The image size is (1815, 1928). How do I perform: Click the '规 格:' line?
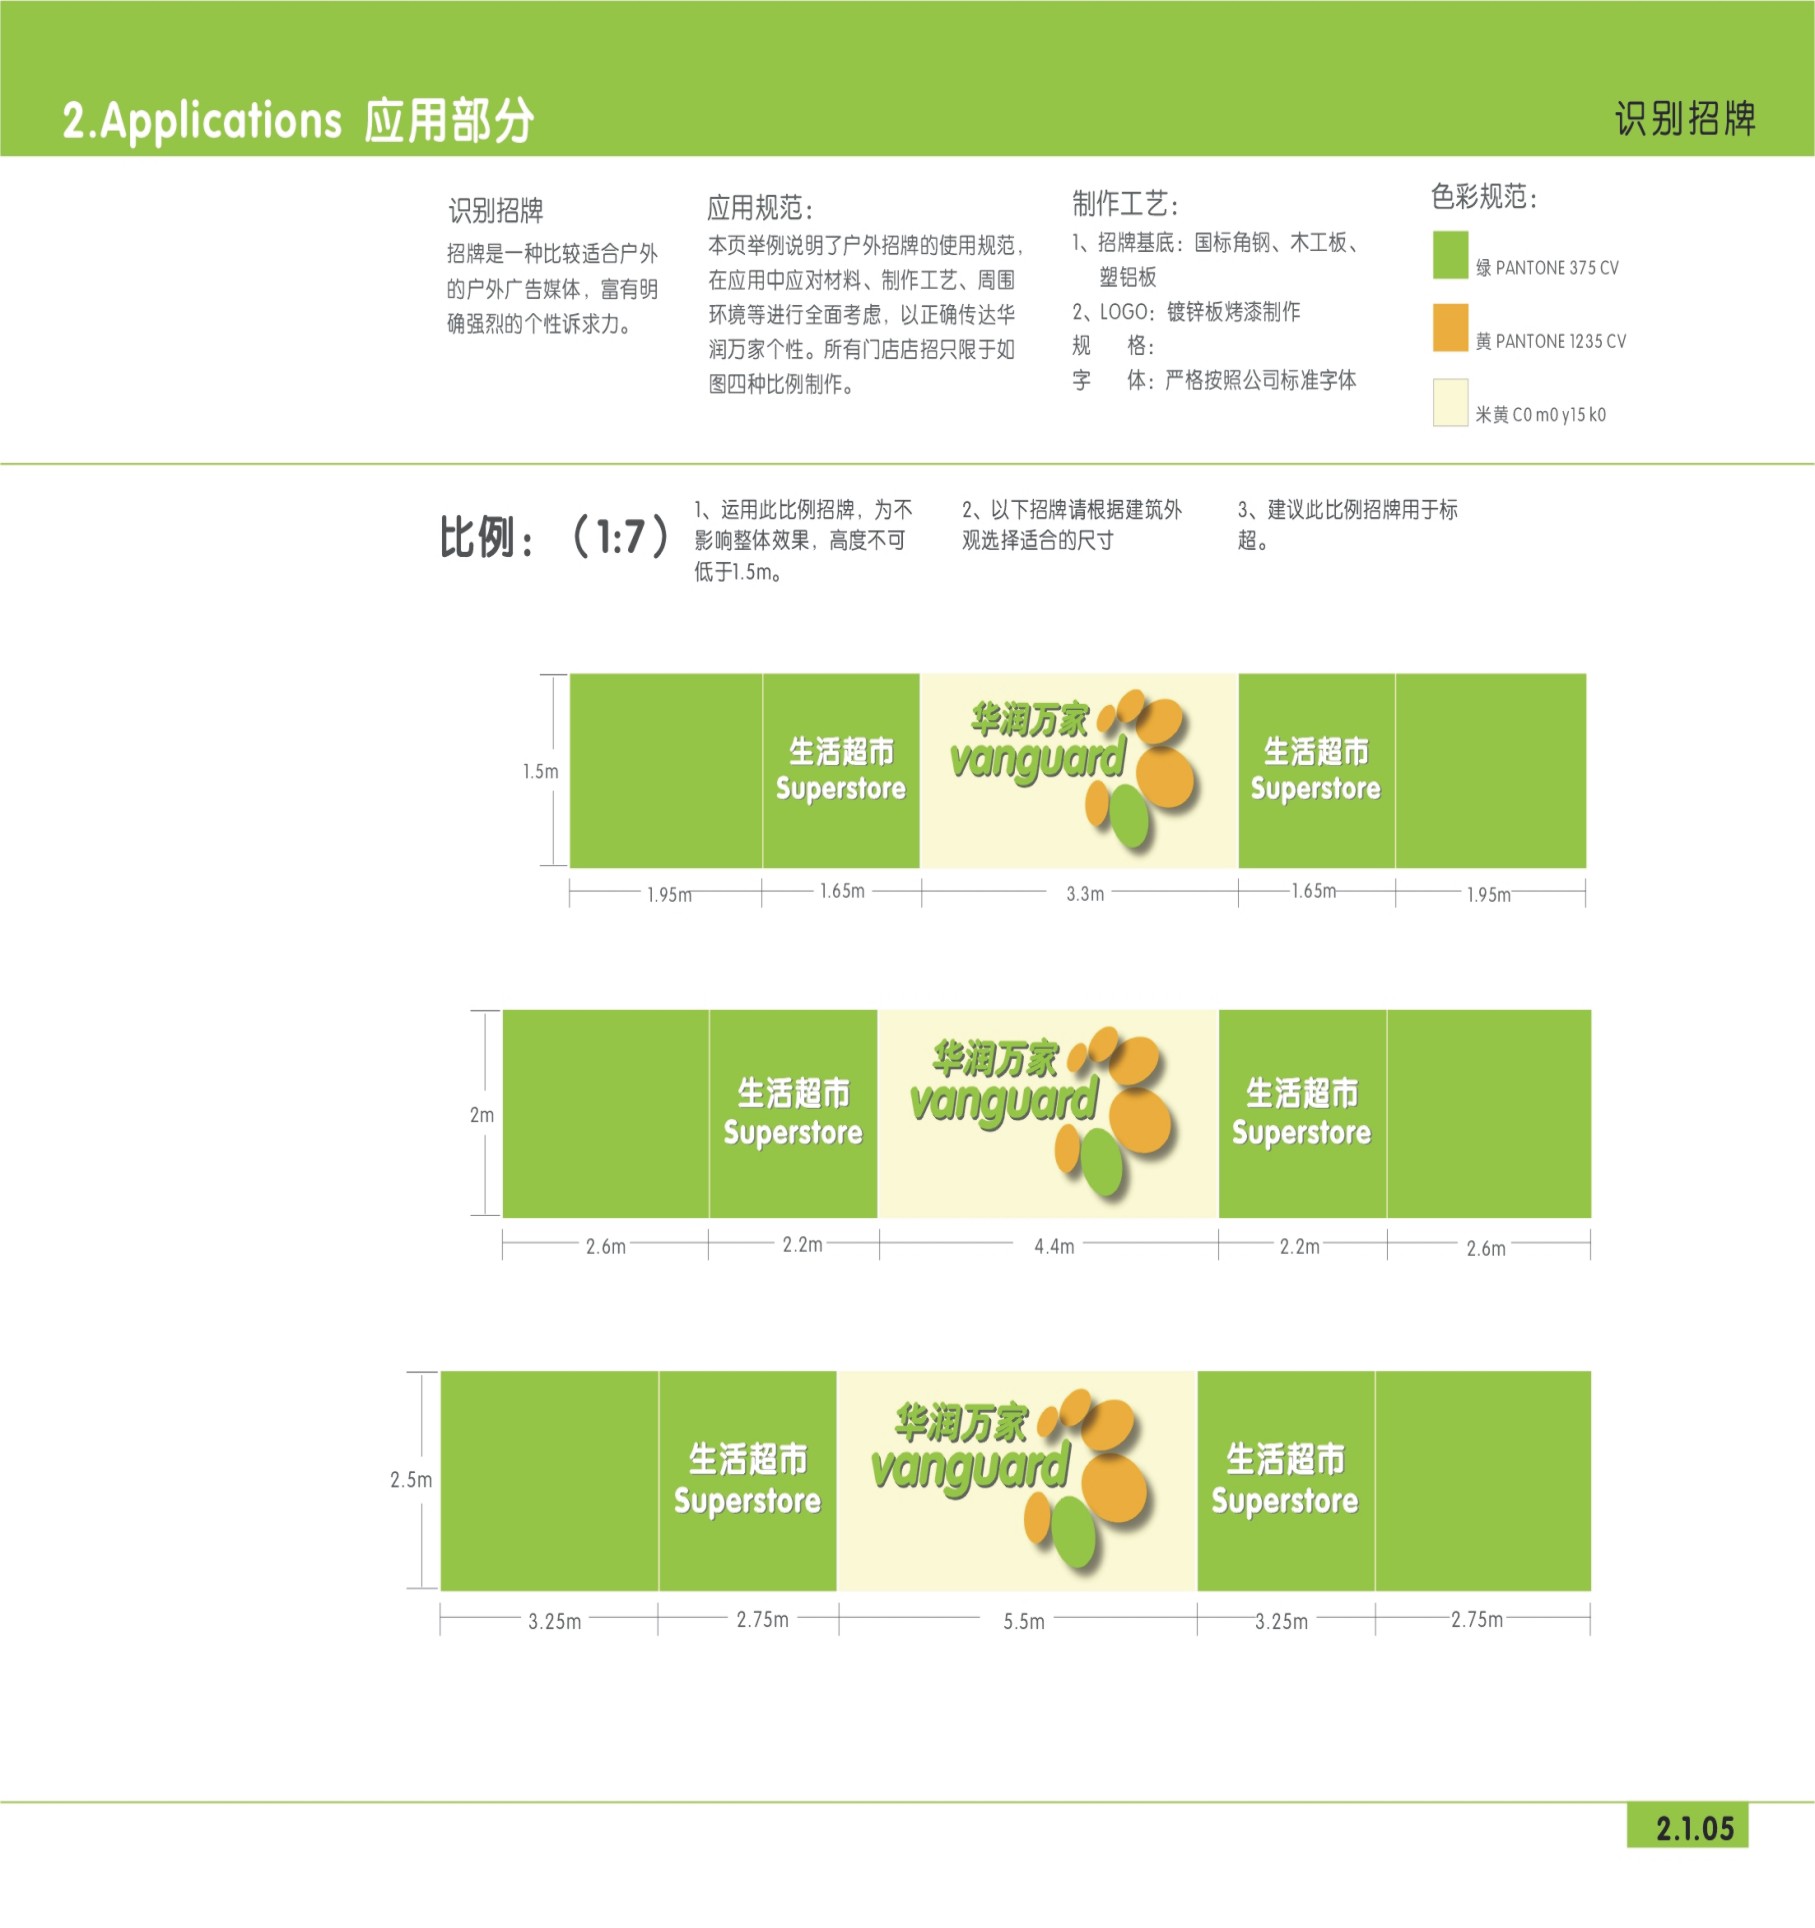point(1113,346)
